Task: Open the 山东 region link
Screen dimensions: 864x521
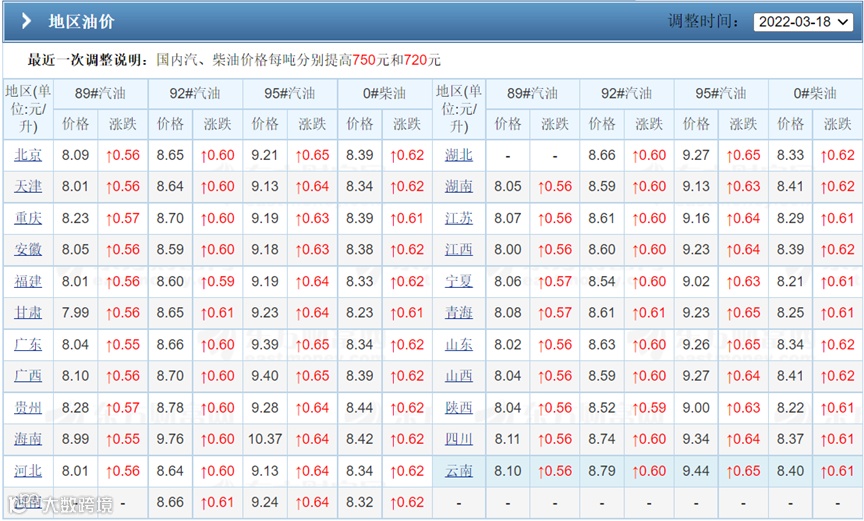Action: click(459, 345)
